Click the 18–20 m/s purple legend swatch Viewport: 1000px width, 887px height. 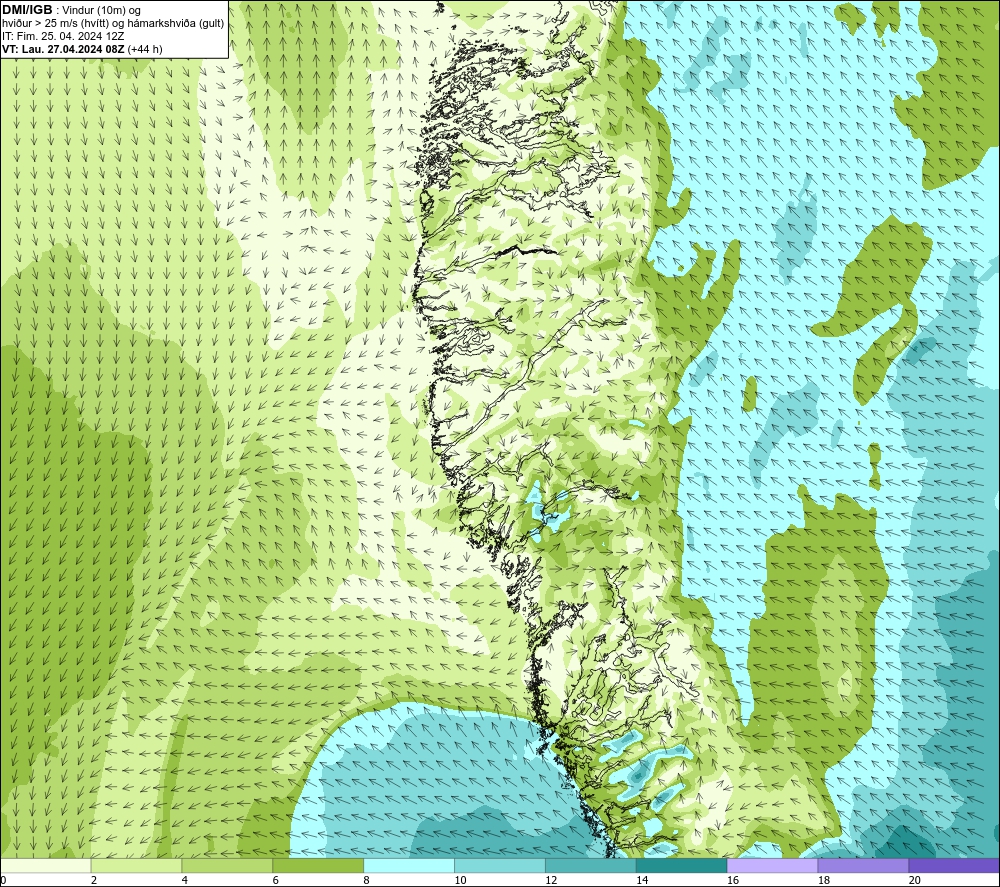tap(863, 865)
